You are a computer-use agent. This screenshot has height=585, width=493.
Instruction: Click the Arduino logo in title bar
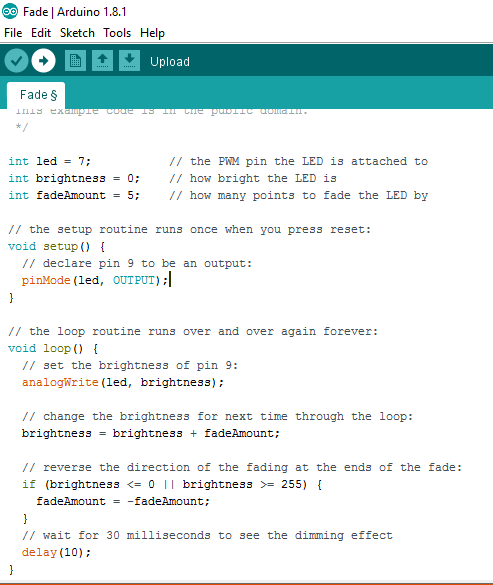[10, 12]
